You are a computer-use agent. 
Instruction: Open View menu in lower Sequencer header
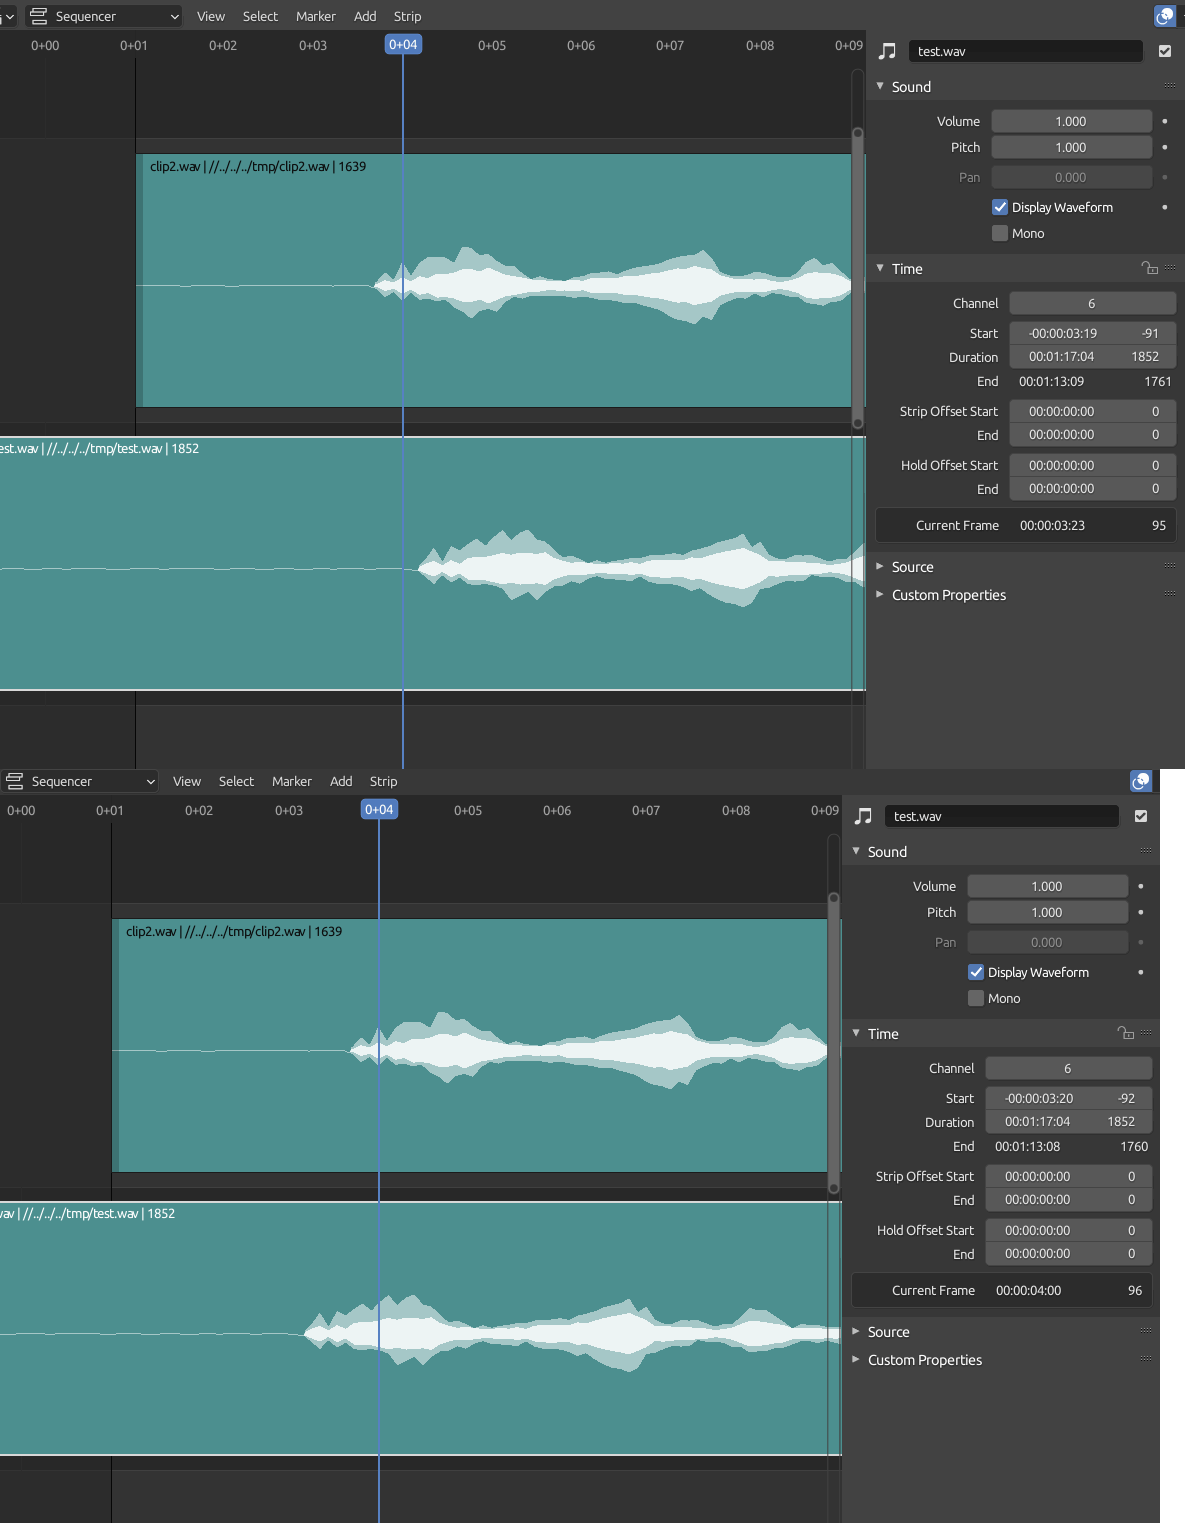(187, 781)
